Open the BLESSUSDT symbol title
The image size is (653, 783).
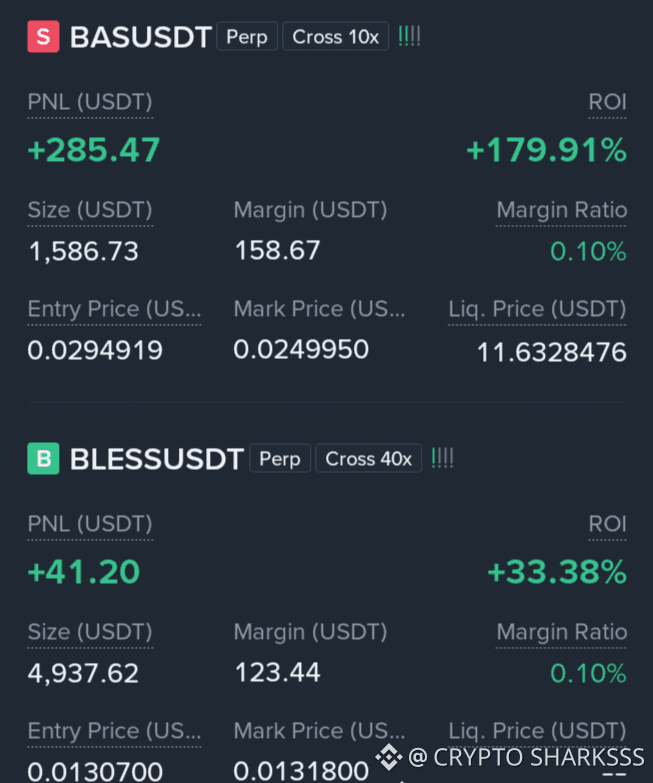pos(157,459)
